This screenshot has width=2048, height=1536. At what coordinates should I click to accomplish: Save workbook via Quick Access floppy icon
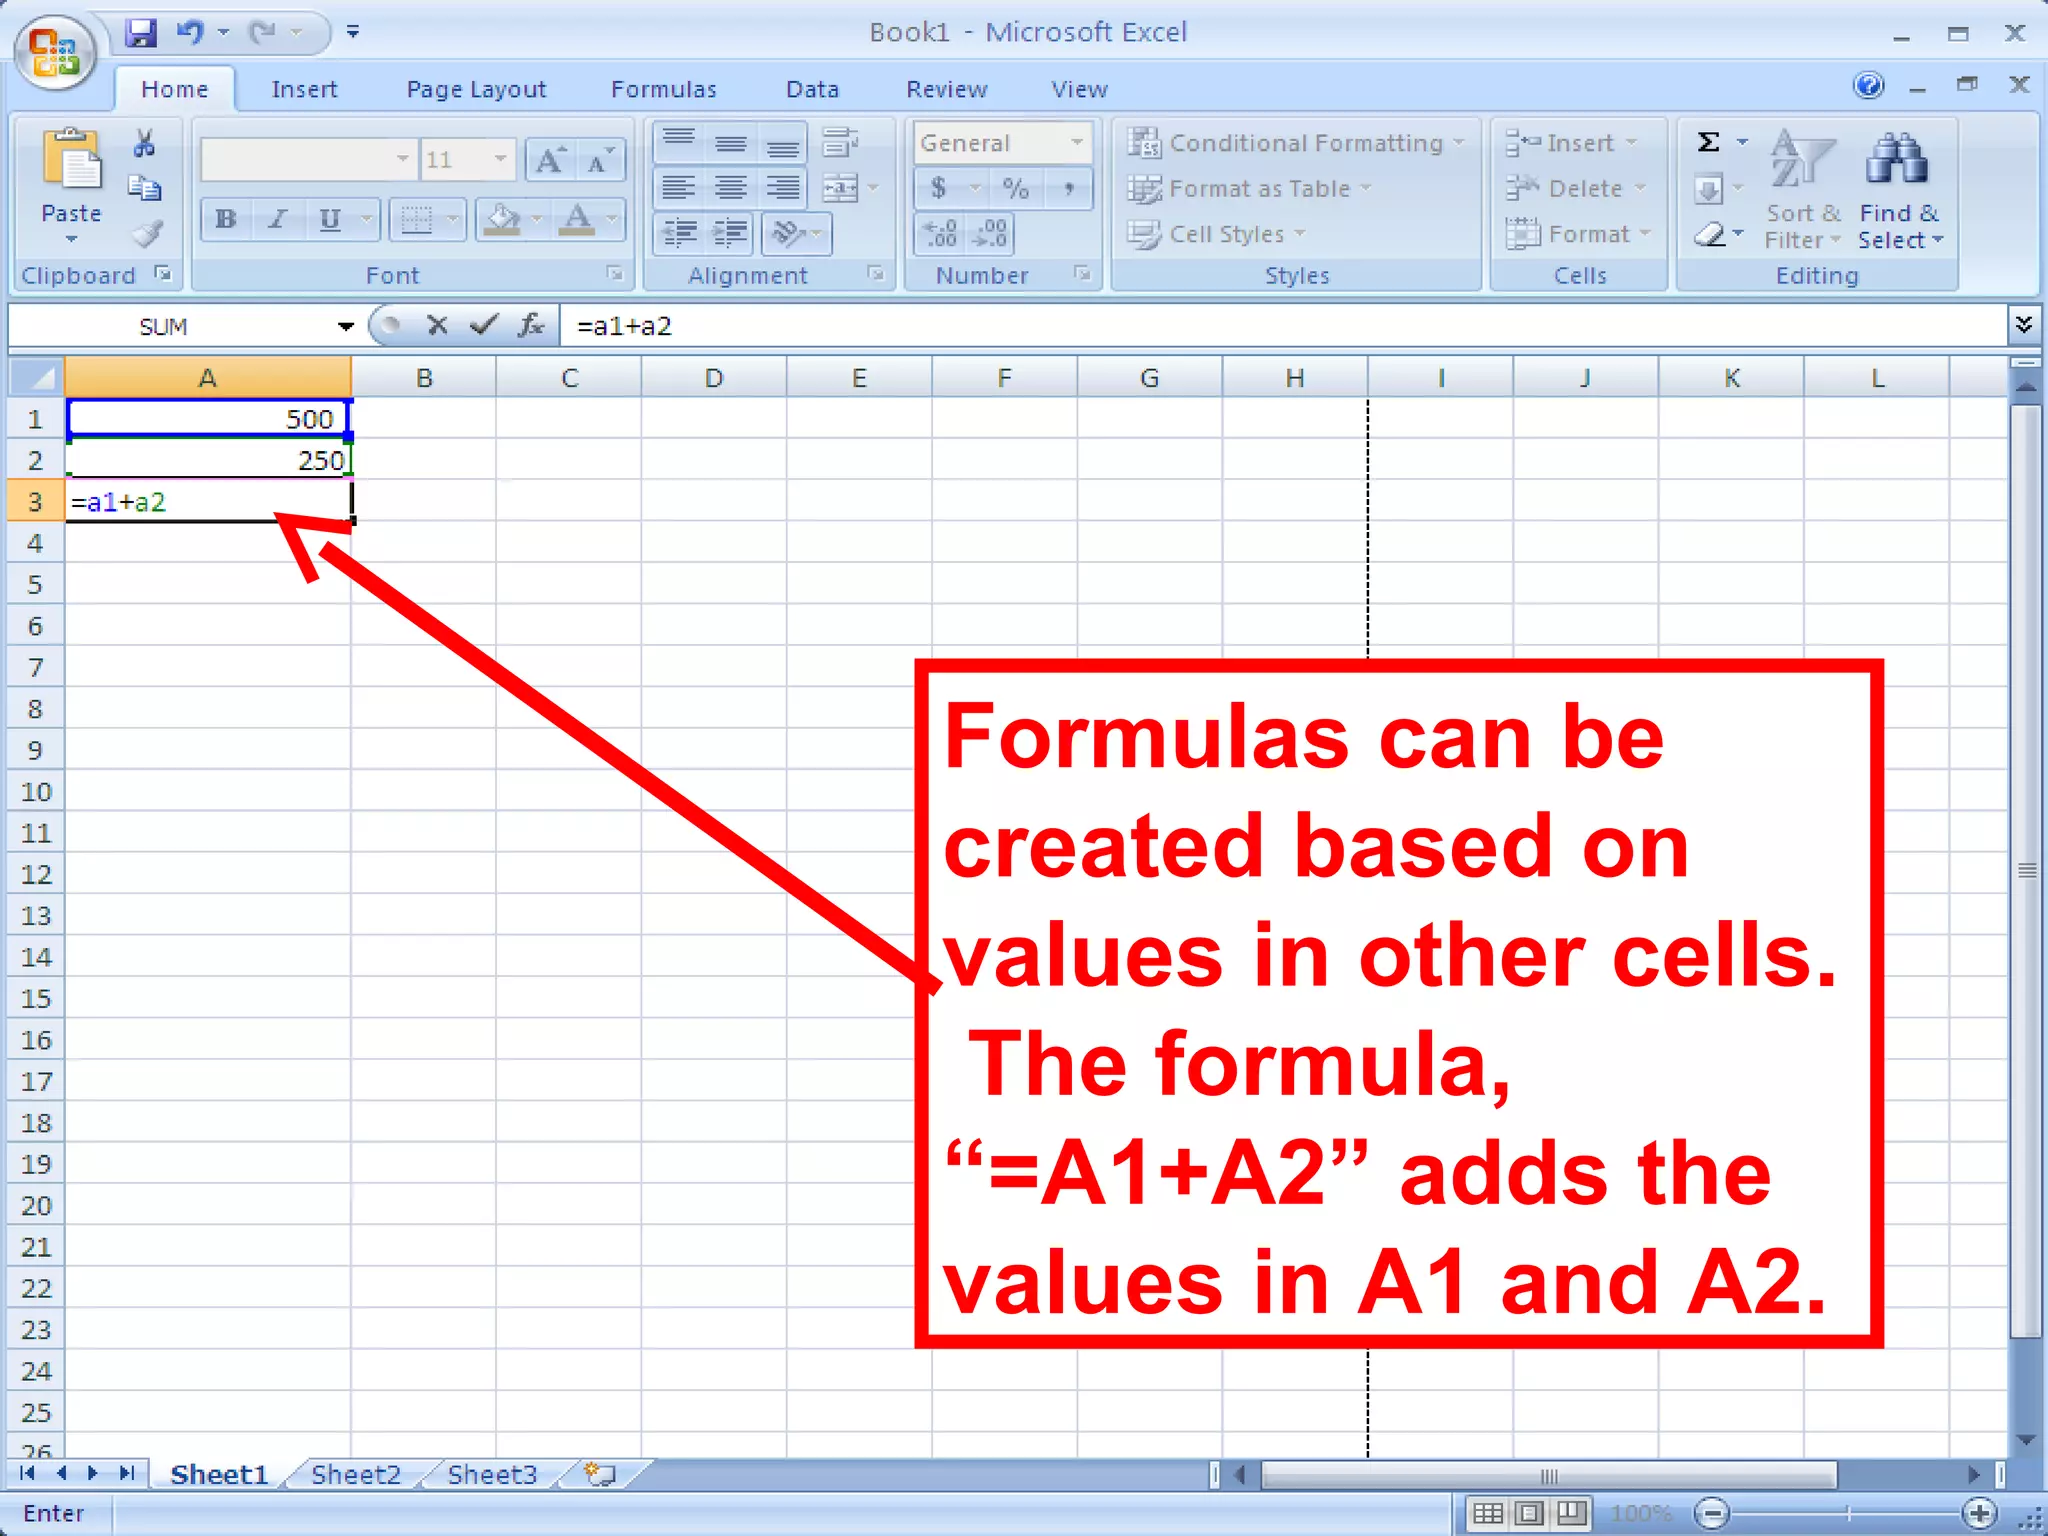coord(141,33)
